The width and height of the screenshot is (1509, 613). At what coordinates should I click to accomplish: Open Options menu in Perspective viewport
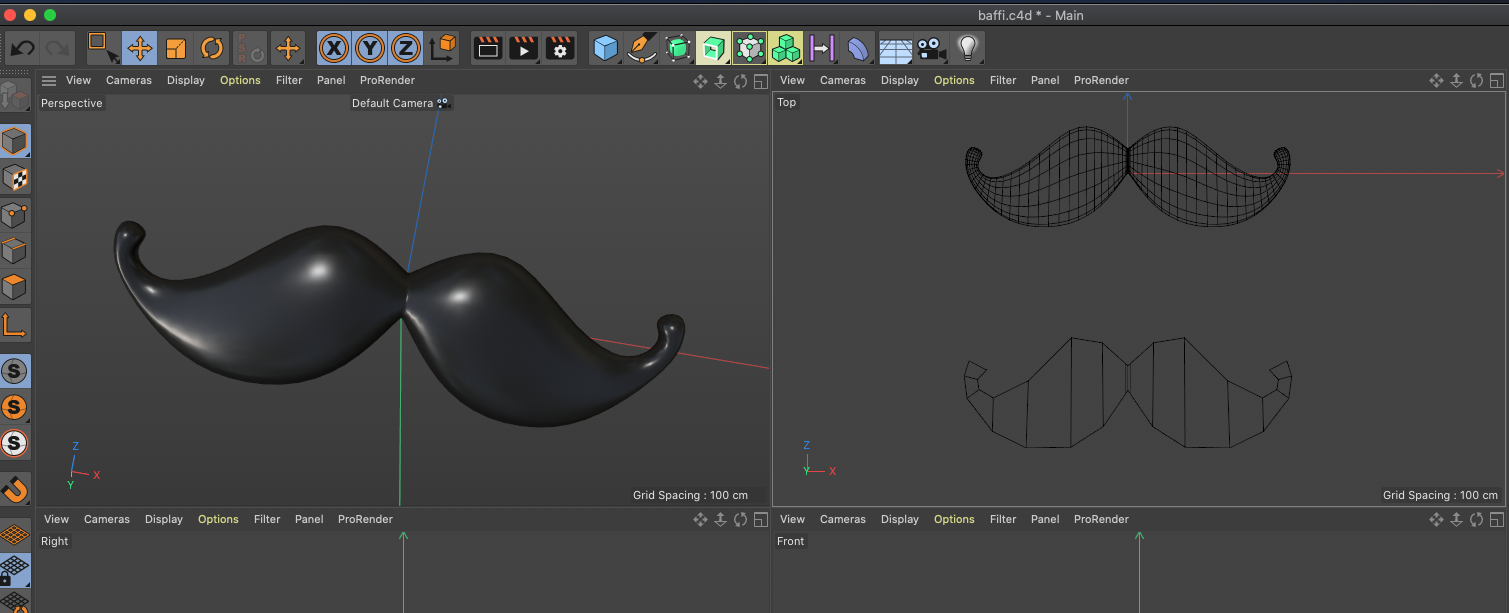click(240, 80)
